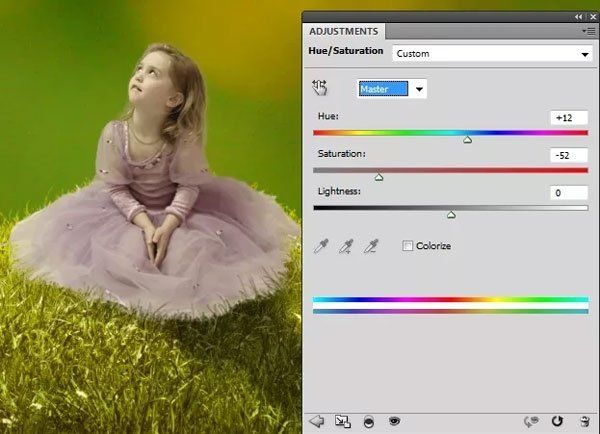Select the on-image targeted adjustment hand tool
The image size is (600, 434).
tap(321, 88)
